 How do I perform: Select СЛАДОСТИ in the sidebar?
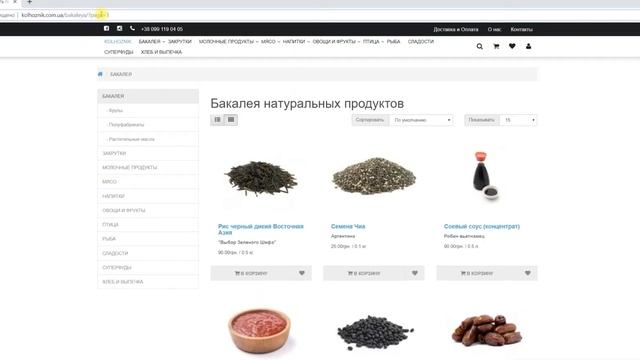coord(148,253)
